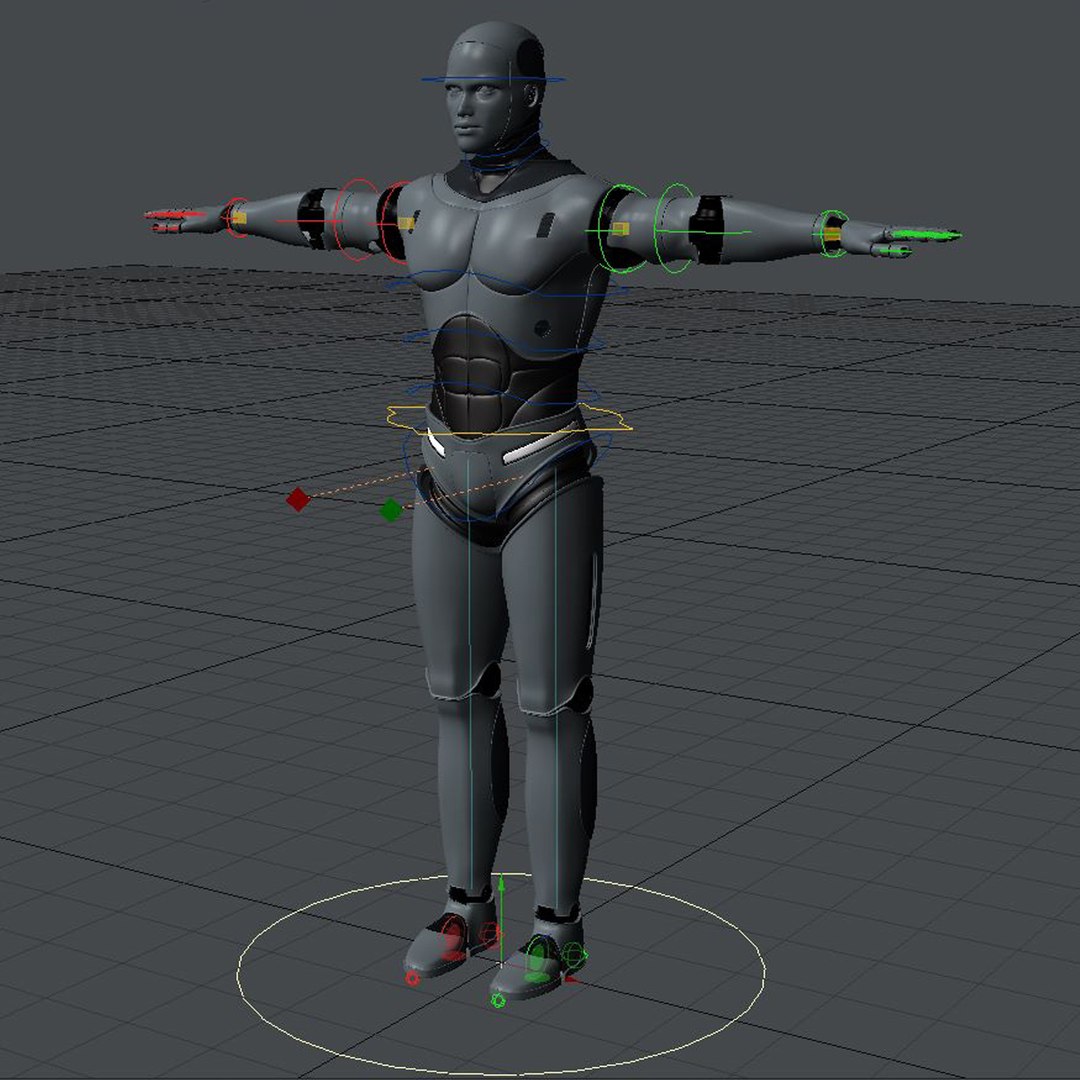
Task: Select the red upper arm ring
Action: (355, 220)
